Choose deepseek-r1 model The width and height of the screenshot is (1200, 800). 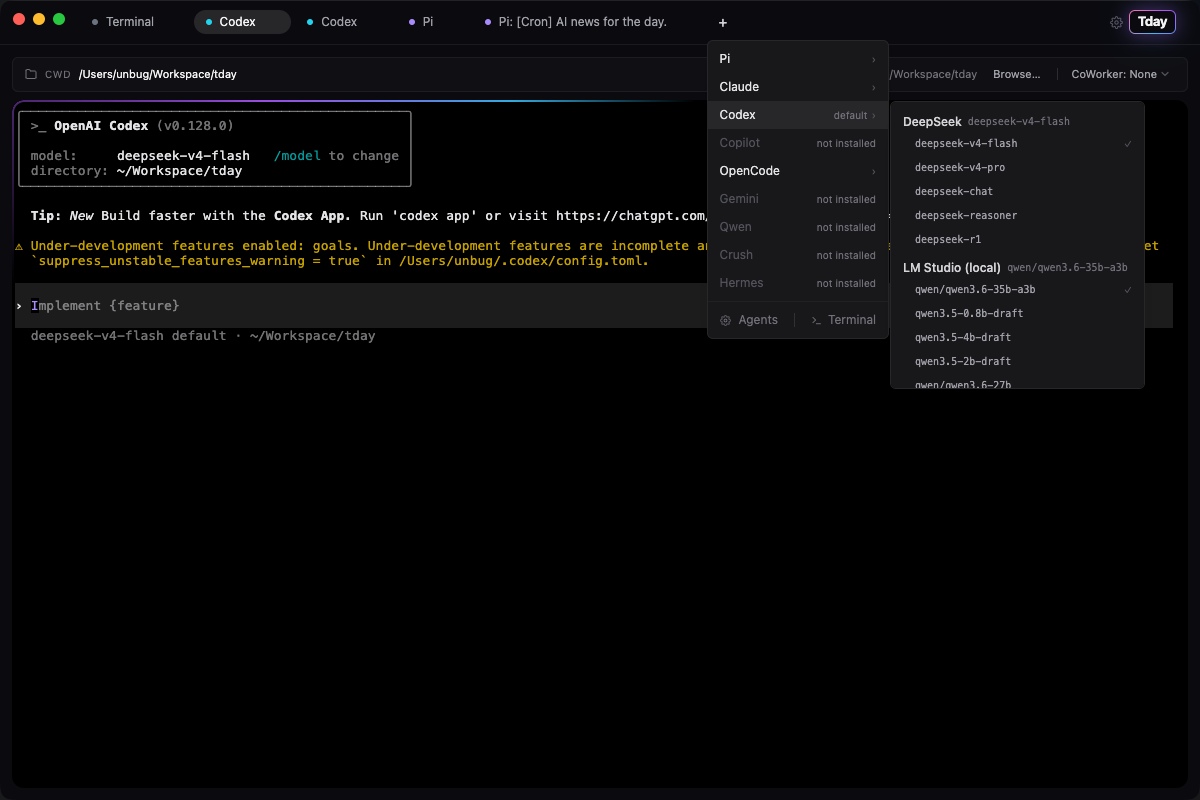point(1017,239)
